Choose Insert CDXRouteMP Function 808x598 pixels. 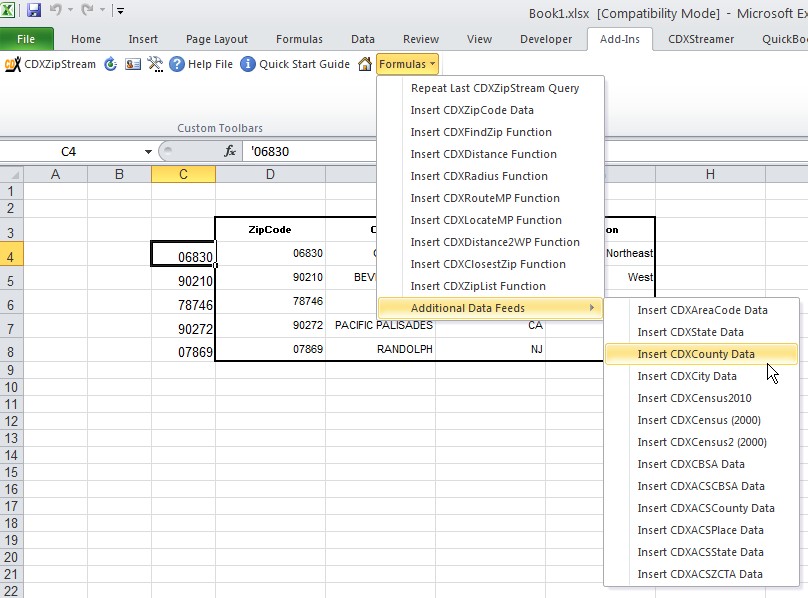(490, 198)
